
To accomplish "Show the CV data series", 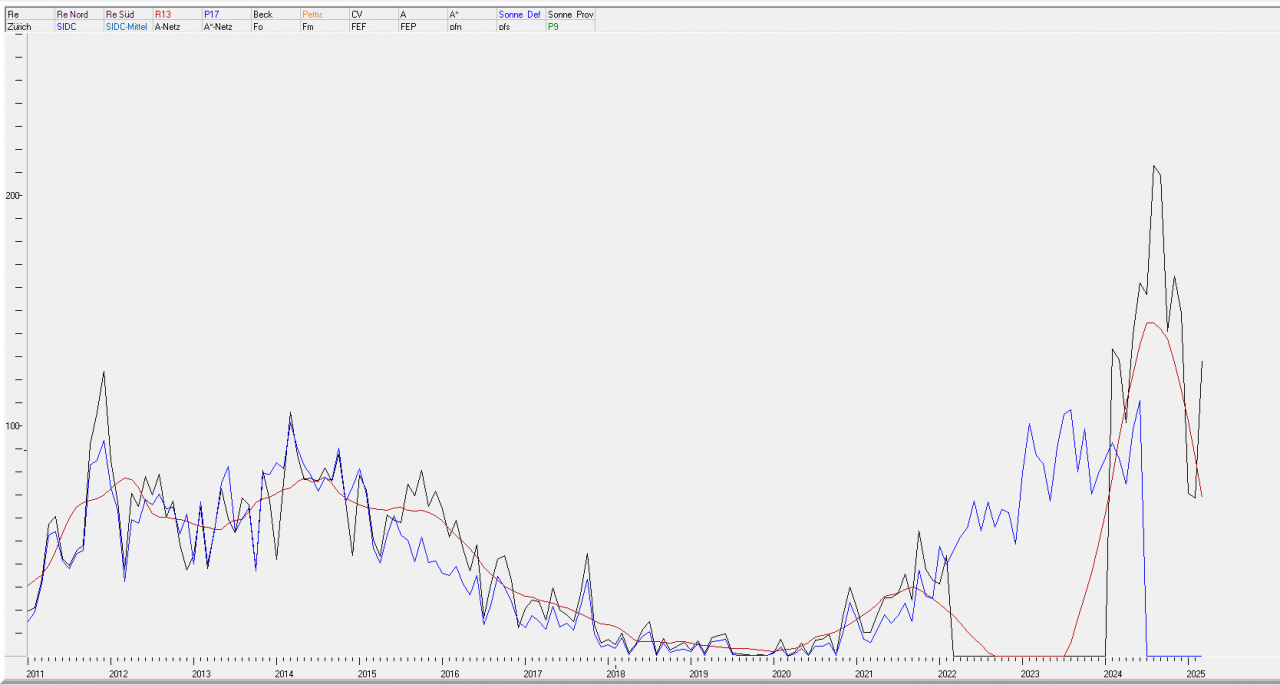I will point(357,15).
